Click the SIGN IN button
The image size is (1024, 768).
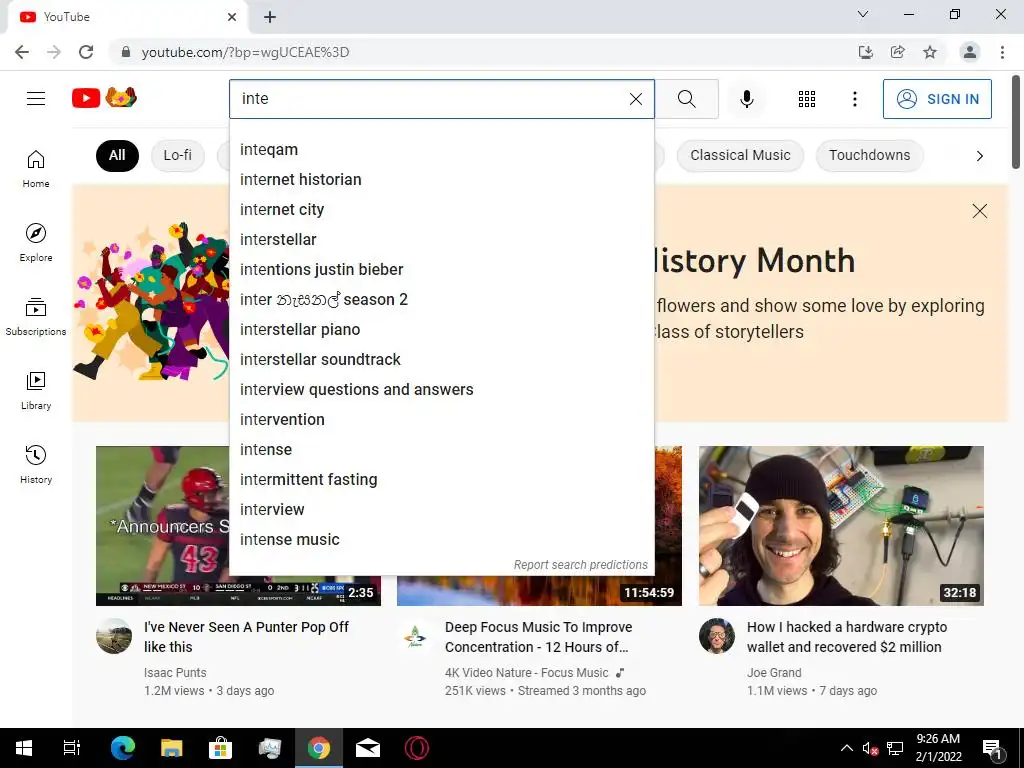click(937, 99)
